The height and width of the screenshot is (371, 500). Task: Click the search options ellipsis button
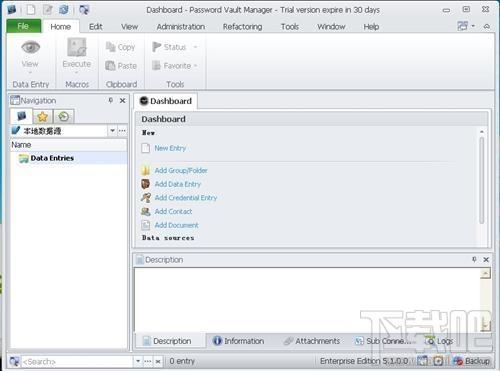(147, 361)
